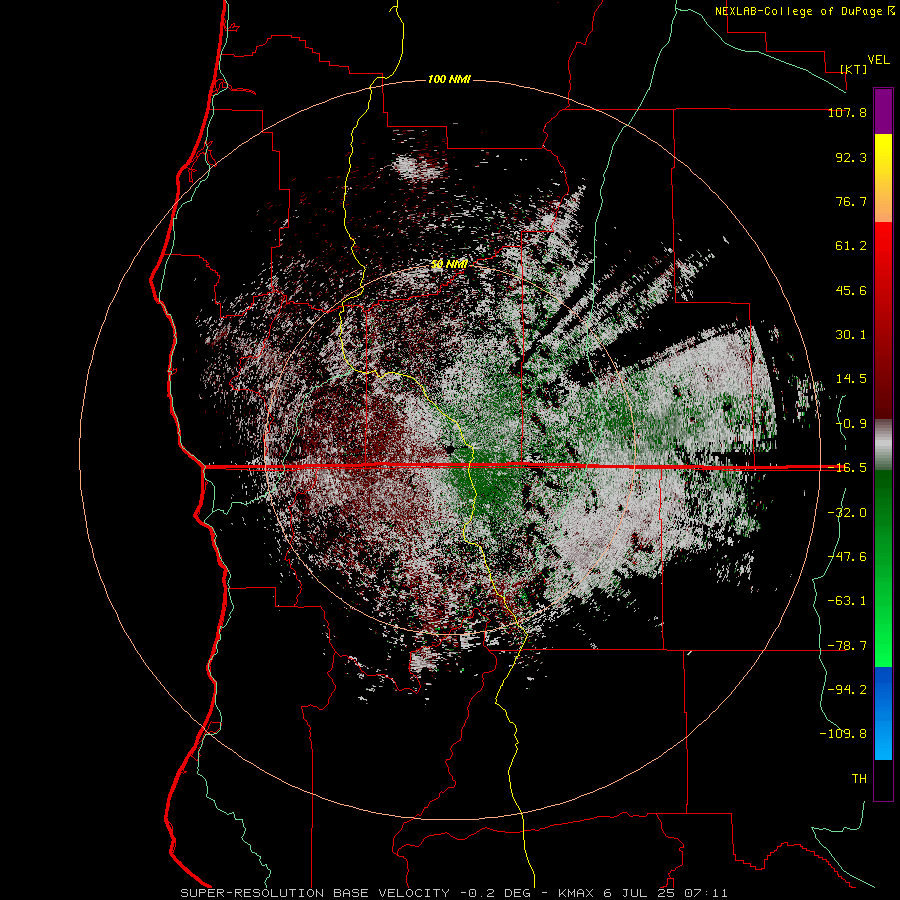This screenshot has height=900, width=900.
Task: Select the 92.3 velocity scale value
Action: click(851, 157)
